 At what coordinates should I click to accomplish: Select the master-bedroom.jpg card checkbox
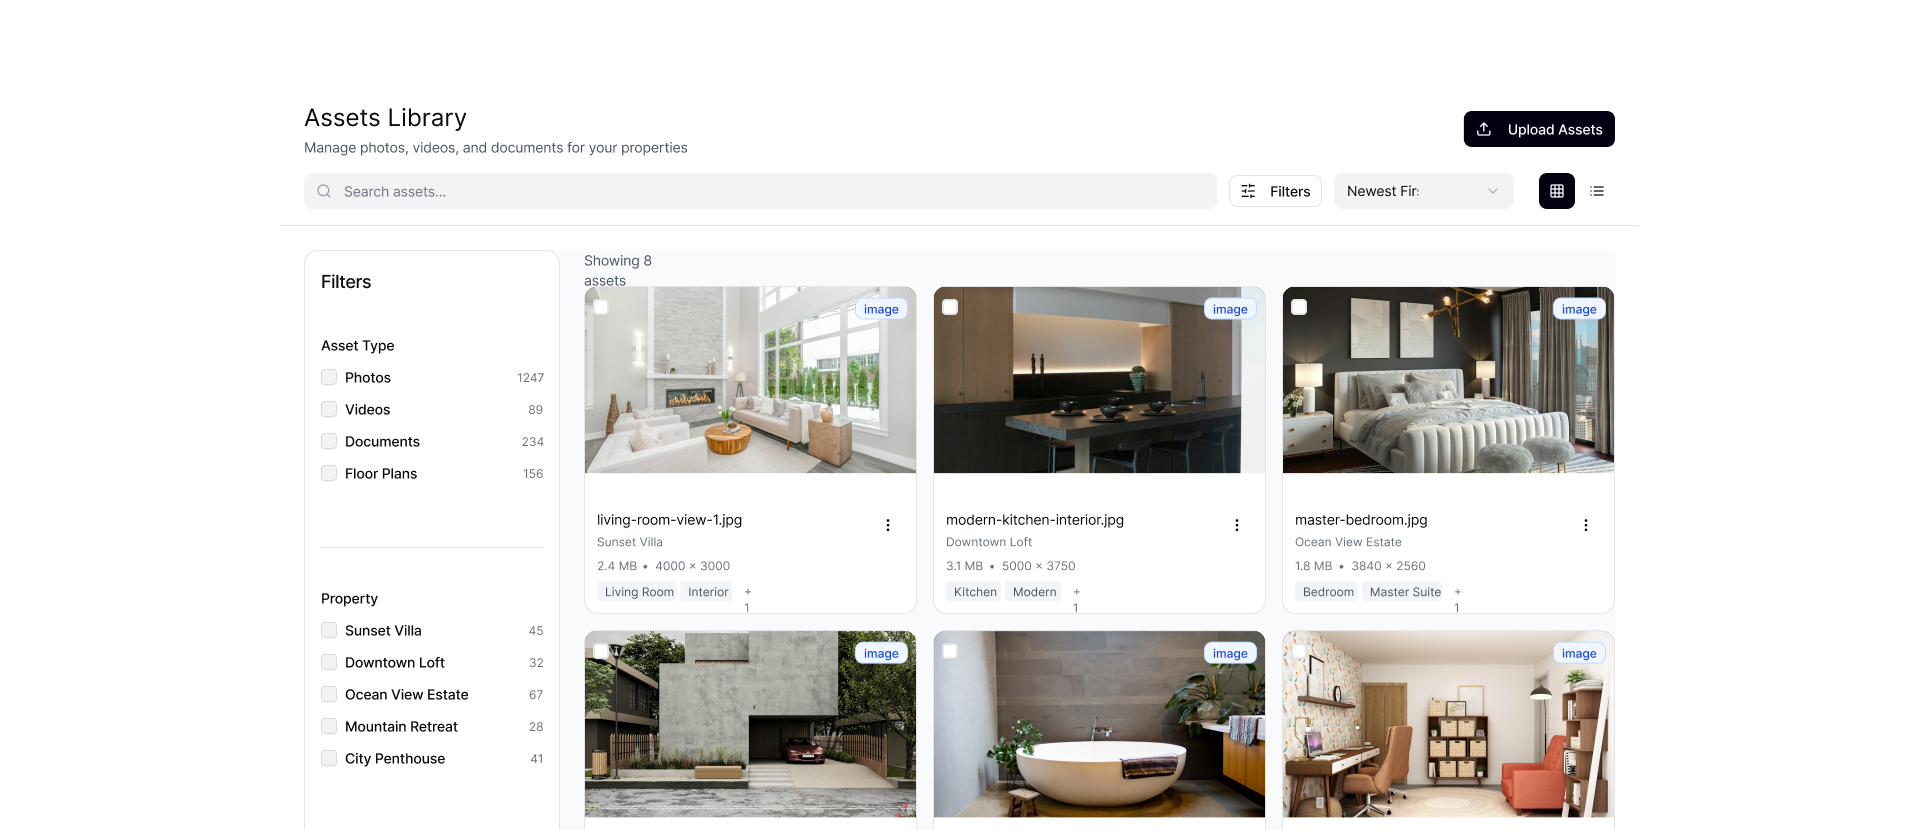[x=1299, y=307]
